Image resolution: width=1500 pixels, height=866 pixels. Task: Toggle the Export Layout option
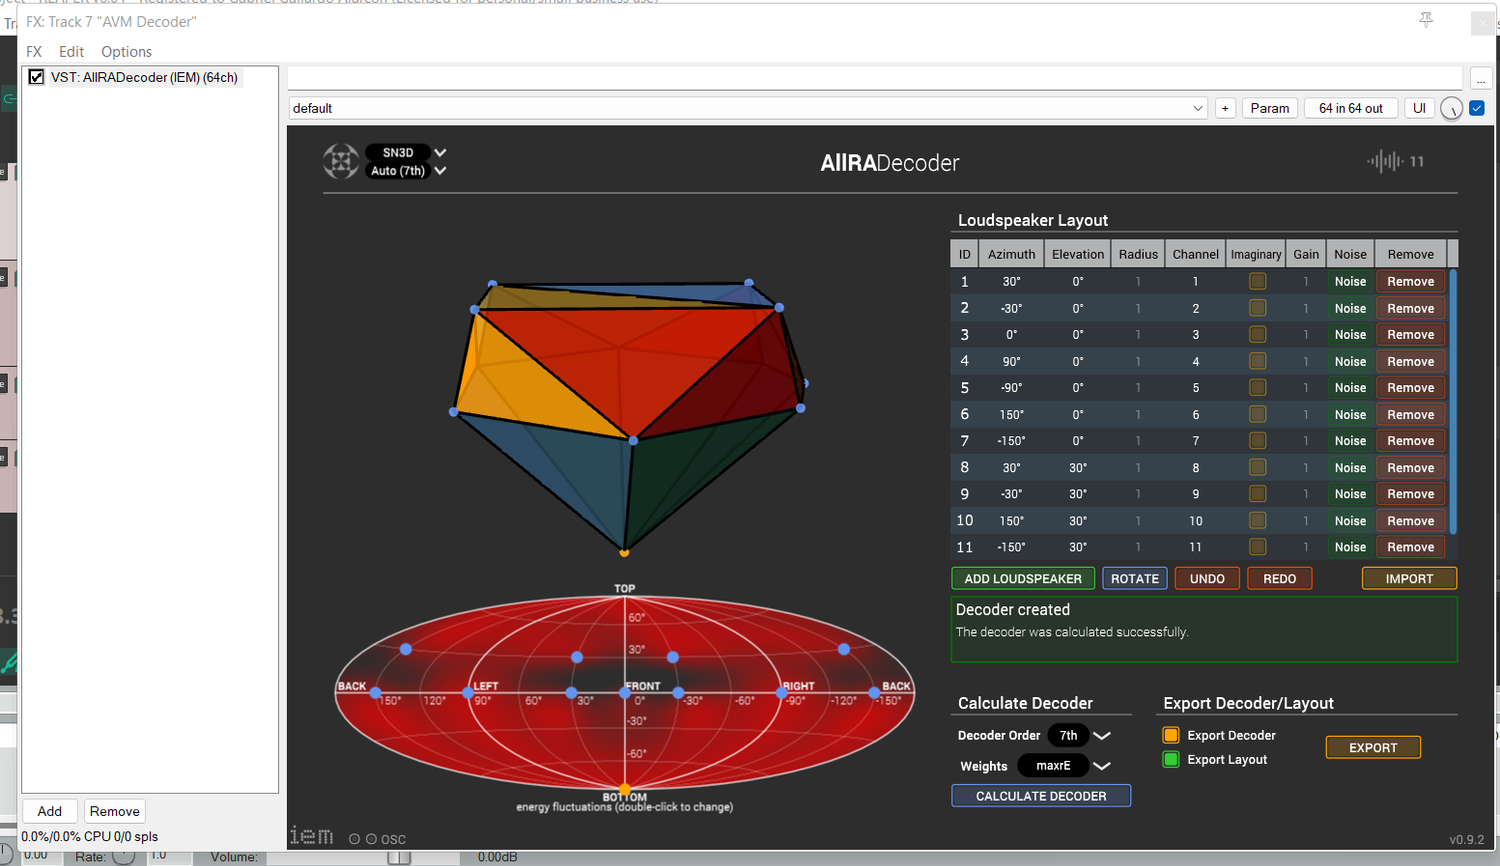tap(1171, 760)
